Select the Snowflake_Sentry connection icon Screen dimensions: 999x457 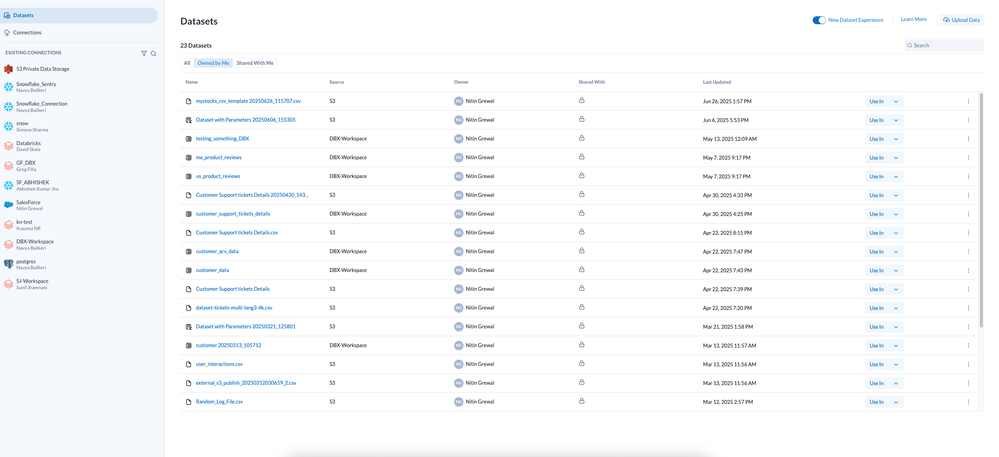[x=8, y=87]
